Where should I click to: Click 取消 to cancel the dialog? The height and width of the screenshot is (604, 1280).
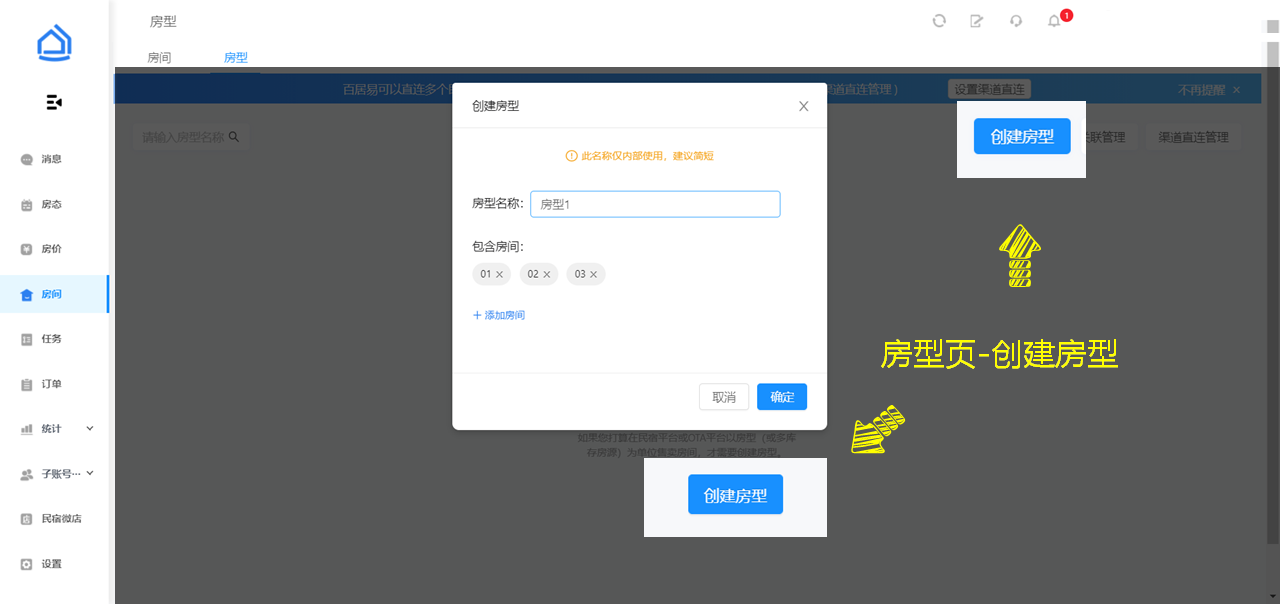tap(724, 397)
